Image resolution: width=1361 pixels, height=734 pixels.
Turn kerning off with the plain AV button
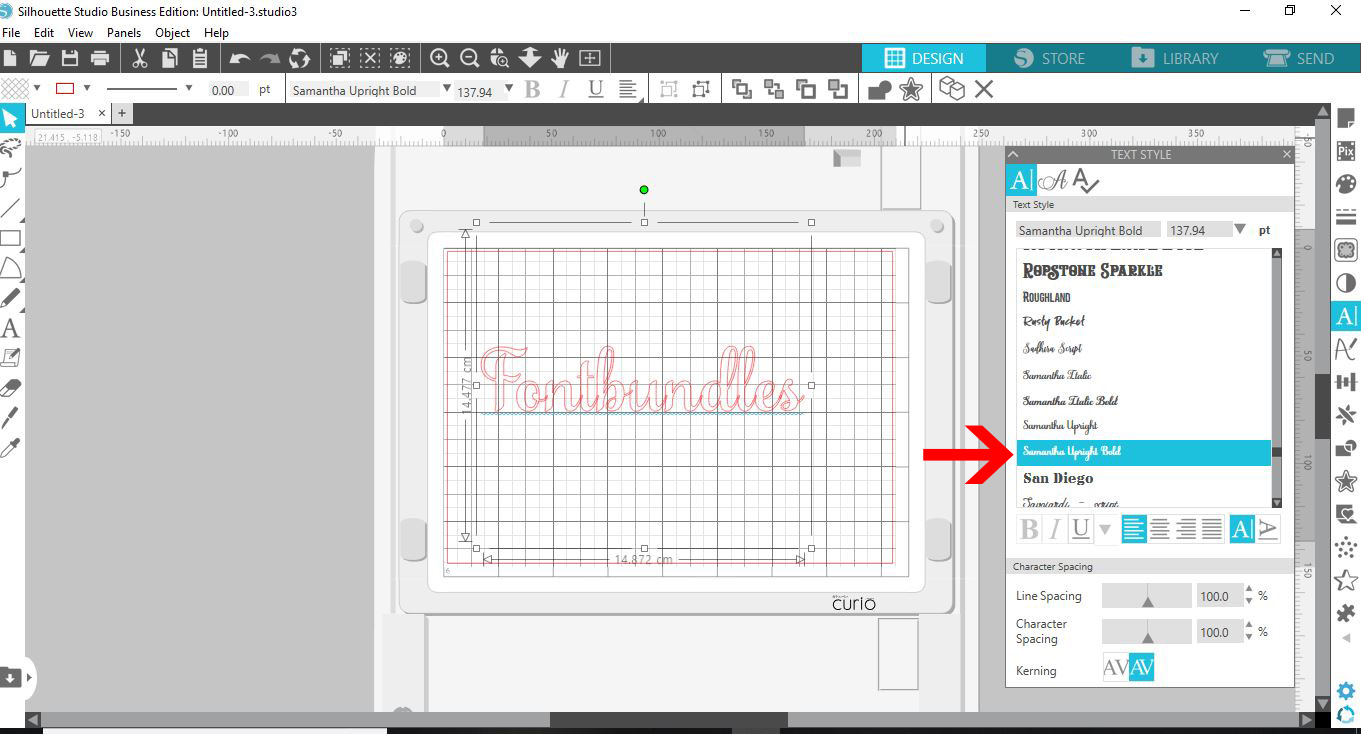[x=1115, y=667]
